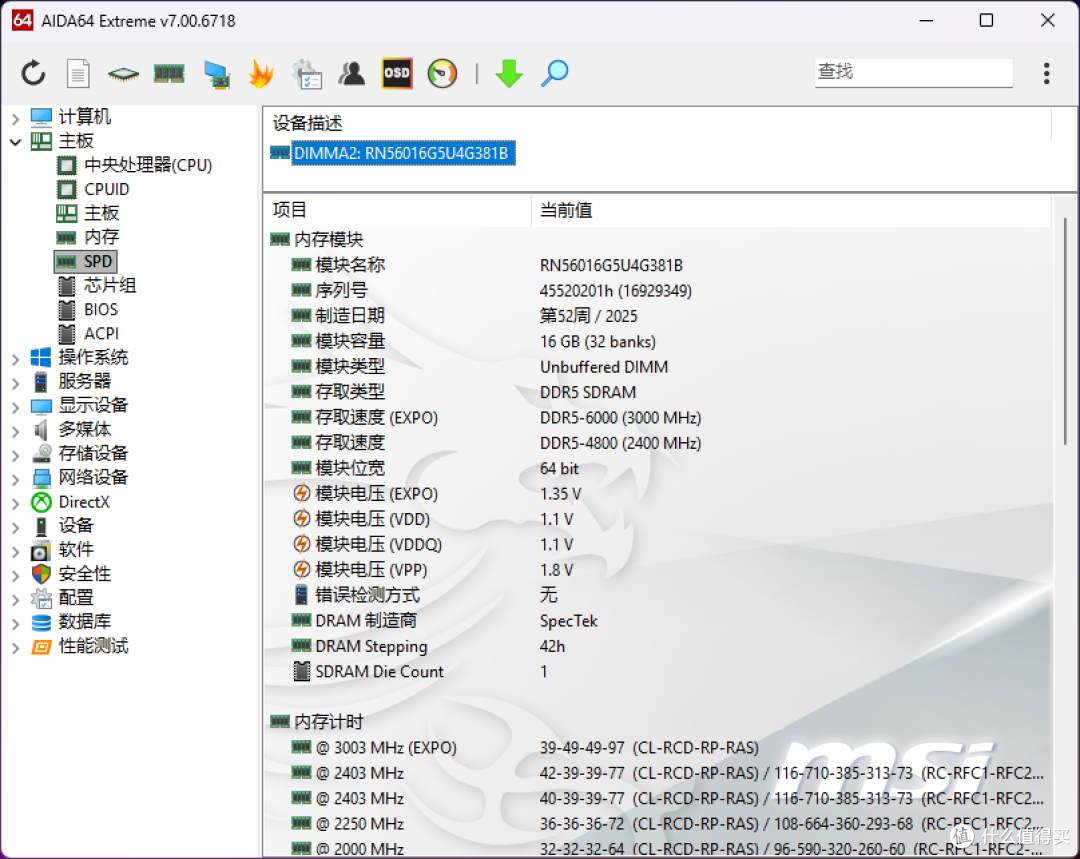Select the 序列号 row
Screen dimensions: 1080x859
pyautogui.click(x=658, y=291)
